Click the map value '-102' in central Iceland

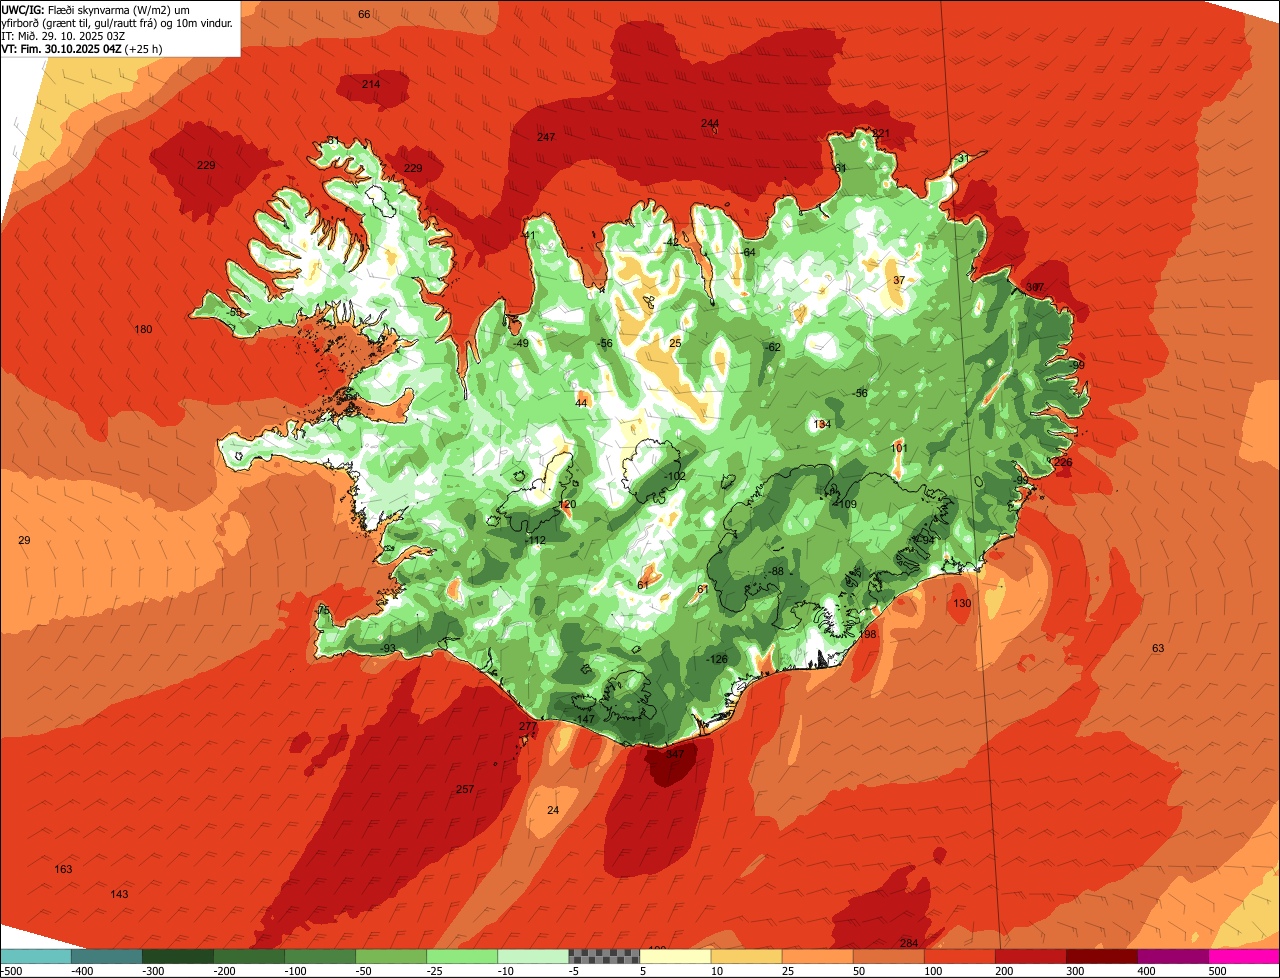675,476
